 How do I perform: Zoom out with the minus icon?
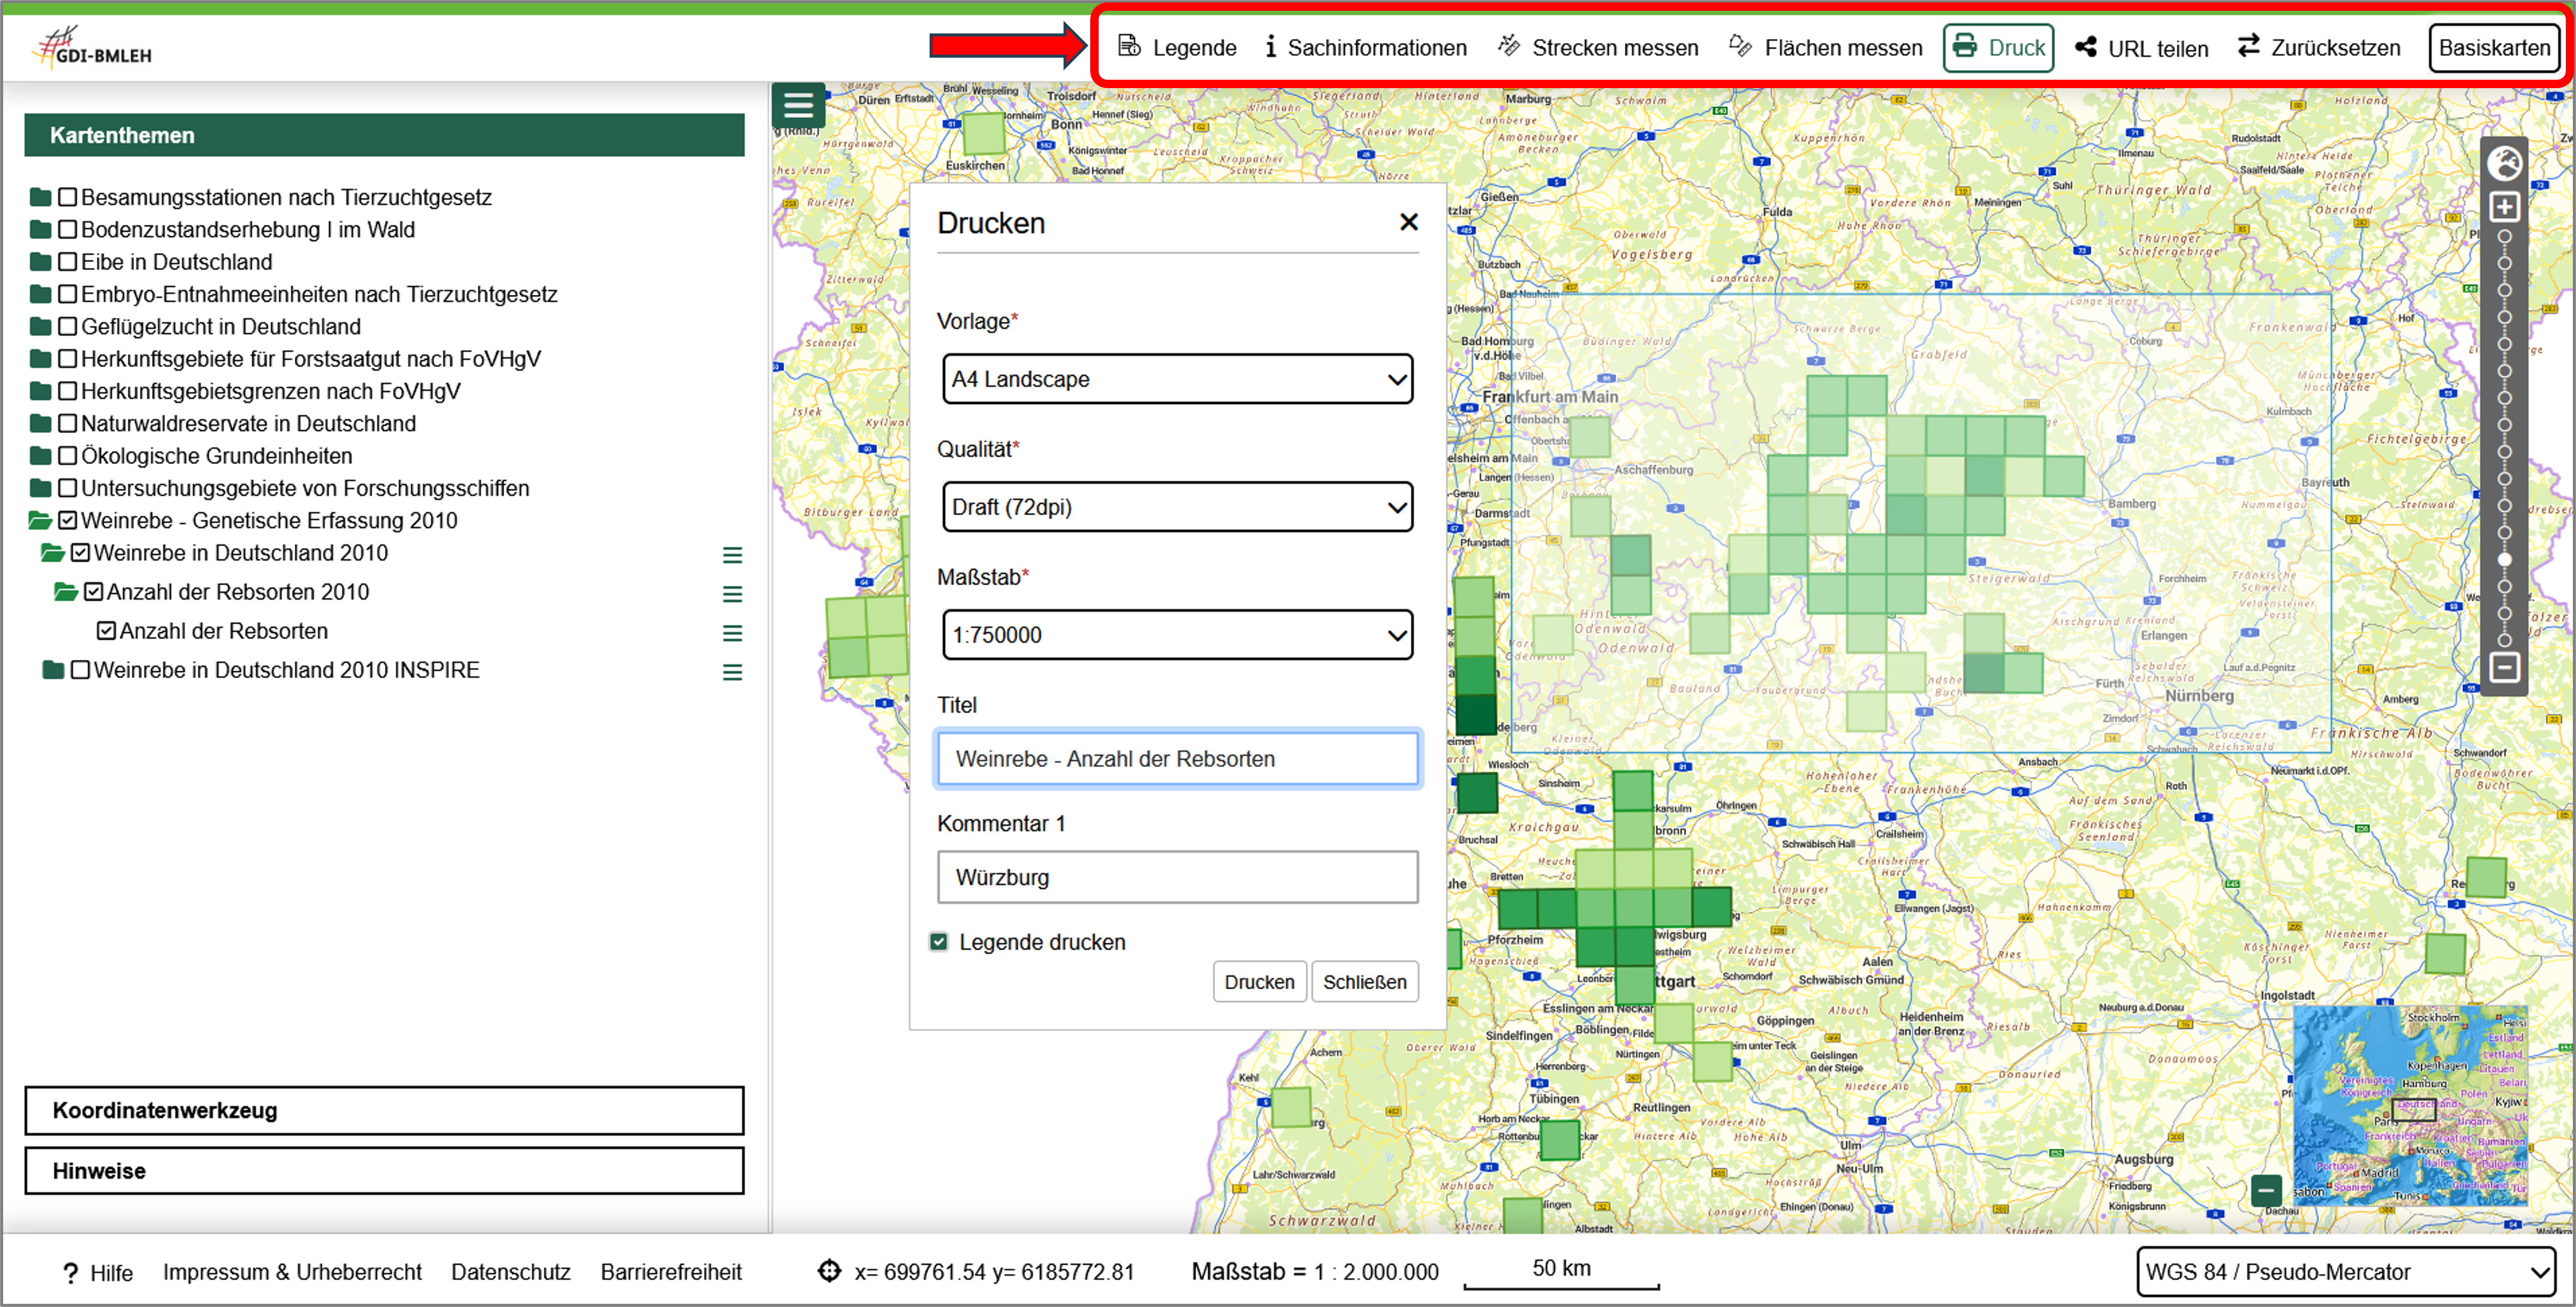tap(2504, 667)
